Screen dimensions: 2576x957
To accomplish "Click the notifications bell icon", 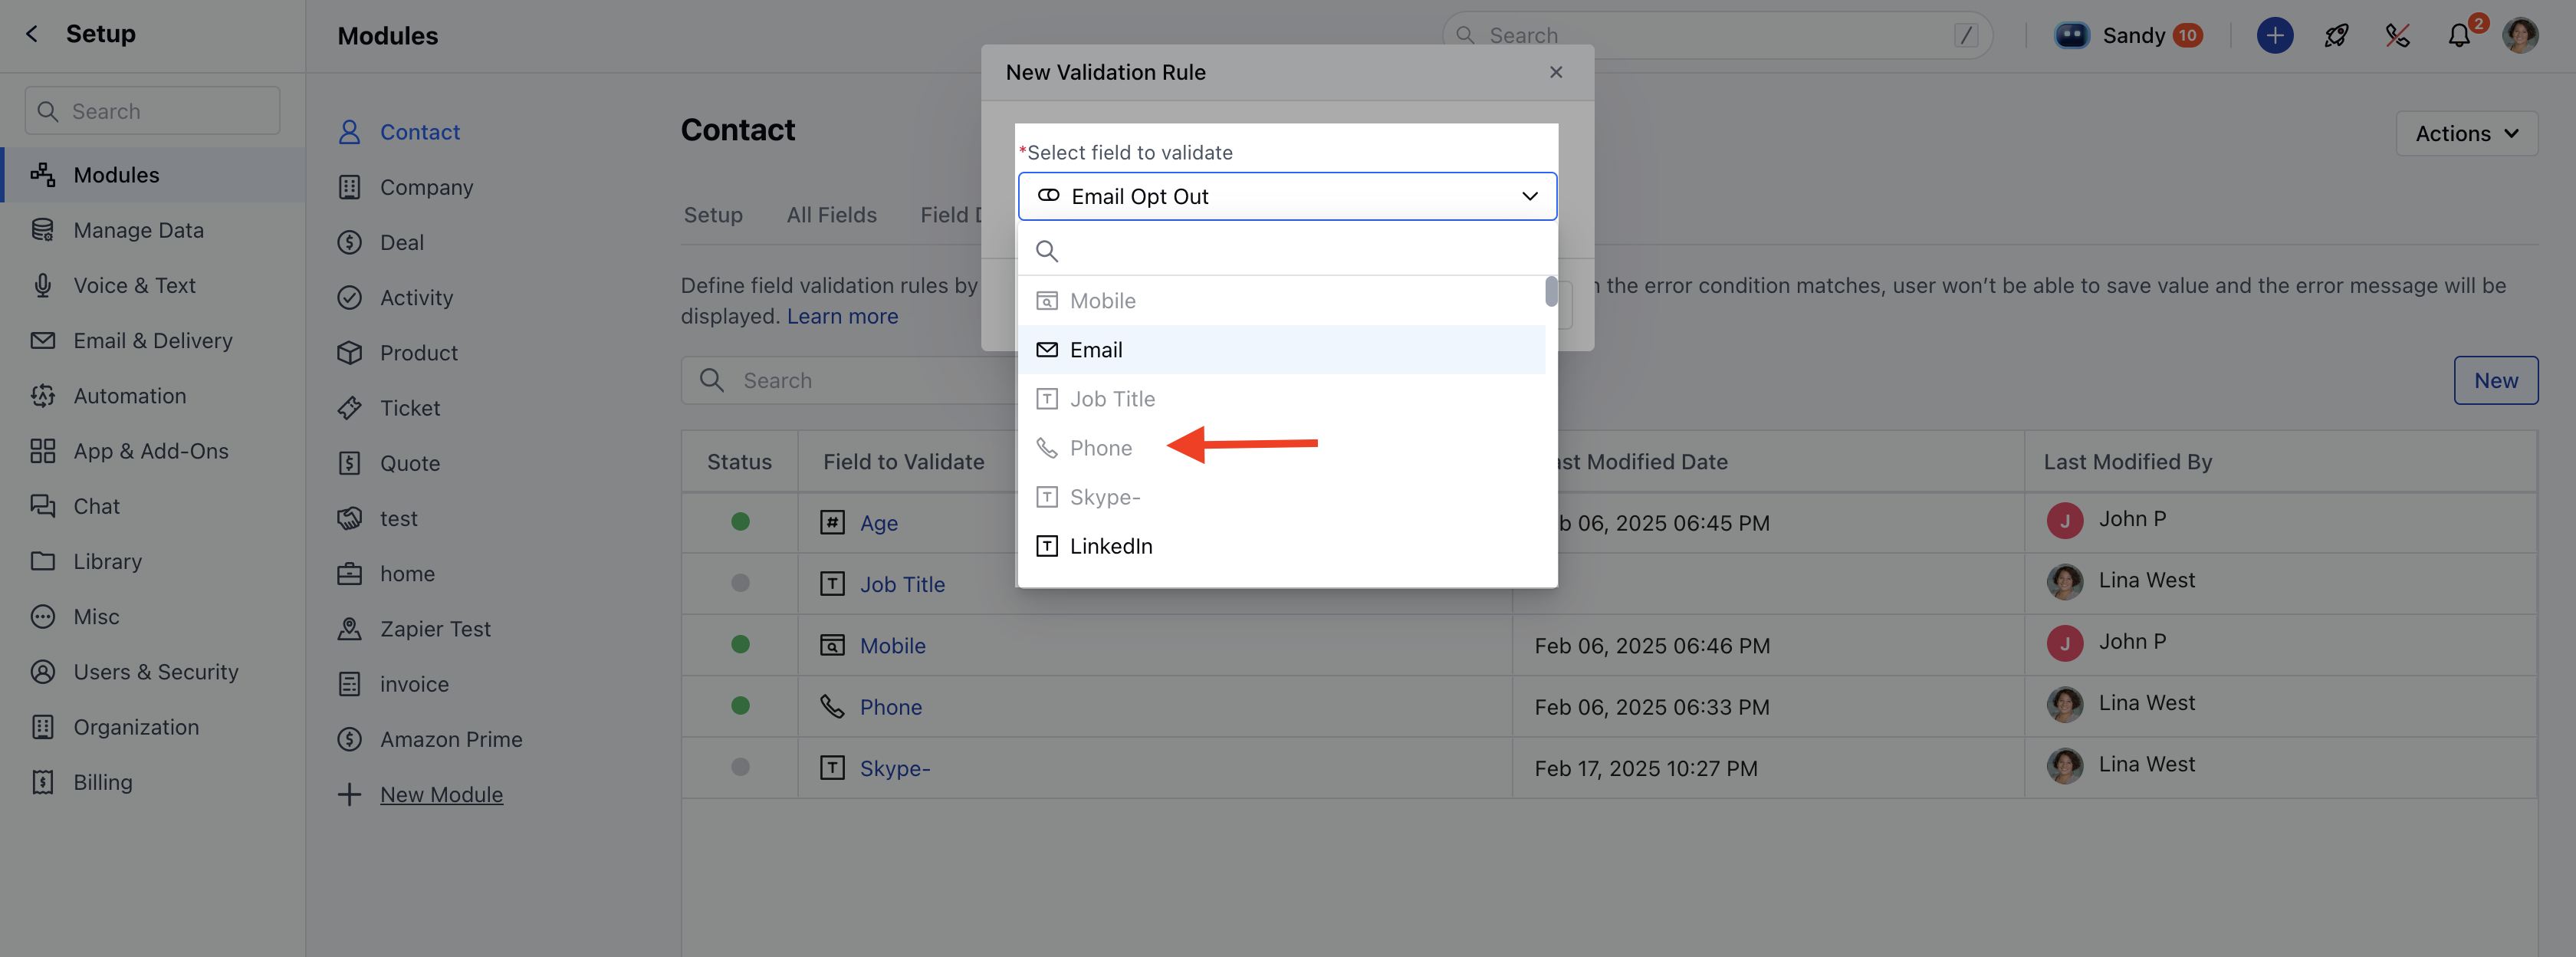I will [2458, 36].
